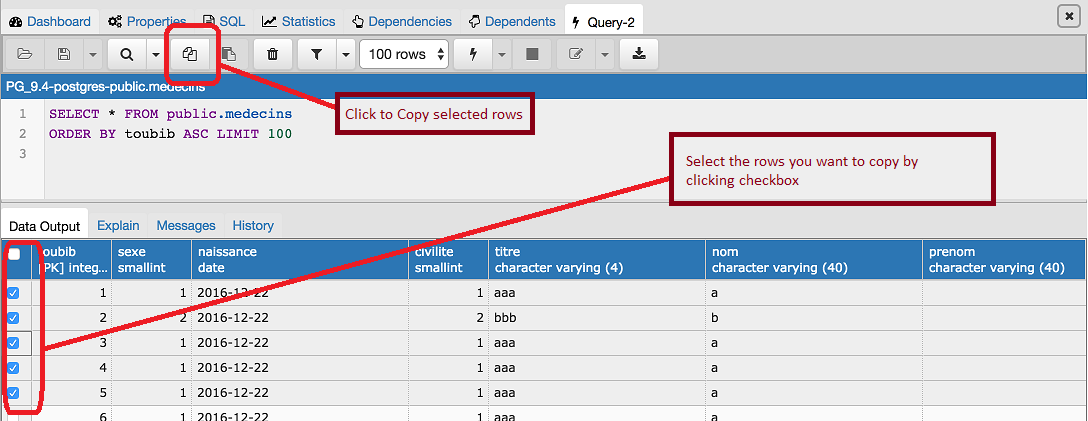The height and width of the screenshot is (421, 1088).
Task: Click the Save floppy disk icon
Action: tap(64, 54)
